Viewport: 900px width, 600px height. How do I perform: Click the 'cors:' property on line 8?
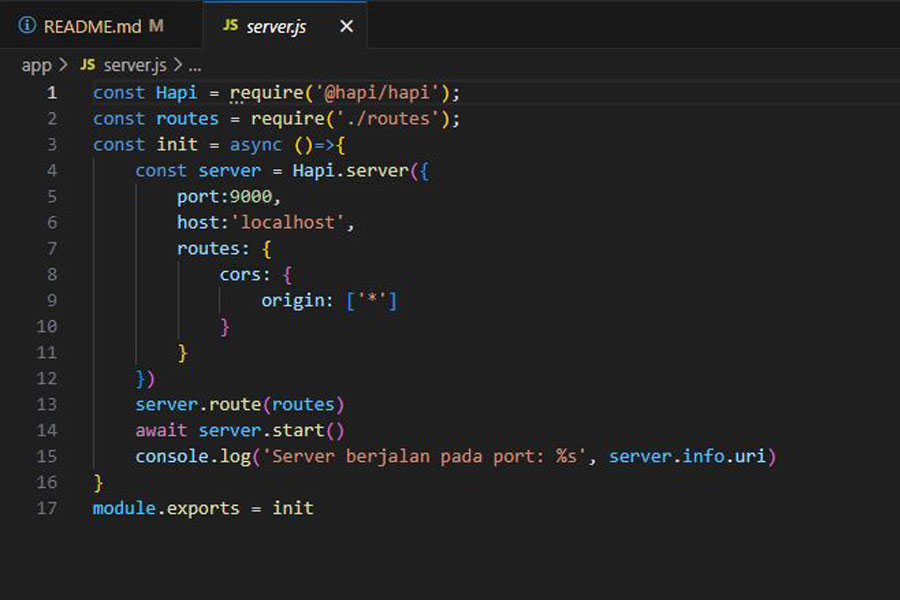pyautogui.click(x=245, y=274)
